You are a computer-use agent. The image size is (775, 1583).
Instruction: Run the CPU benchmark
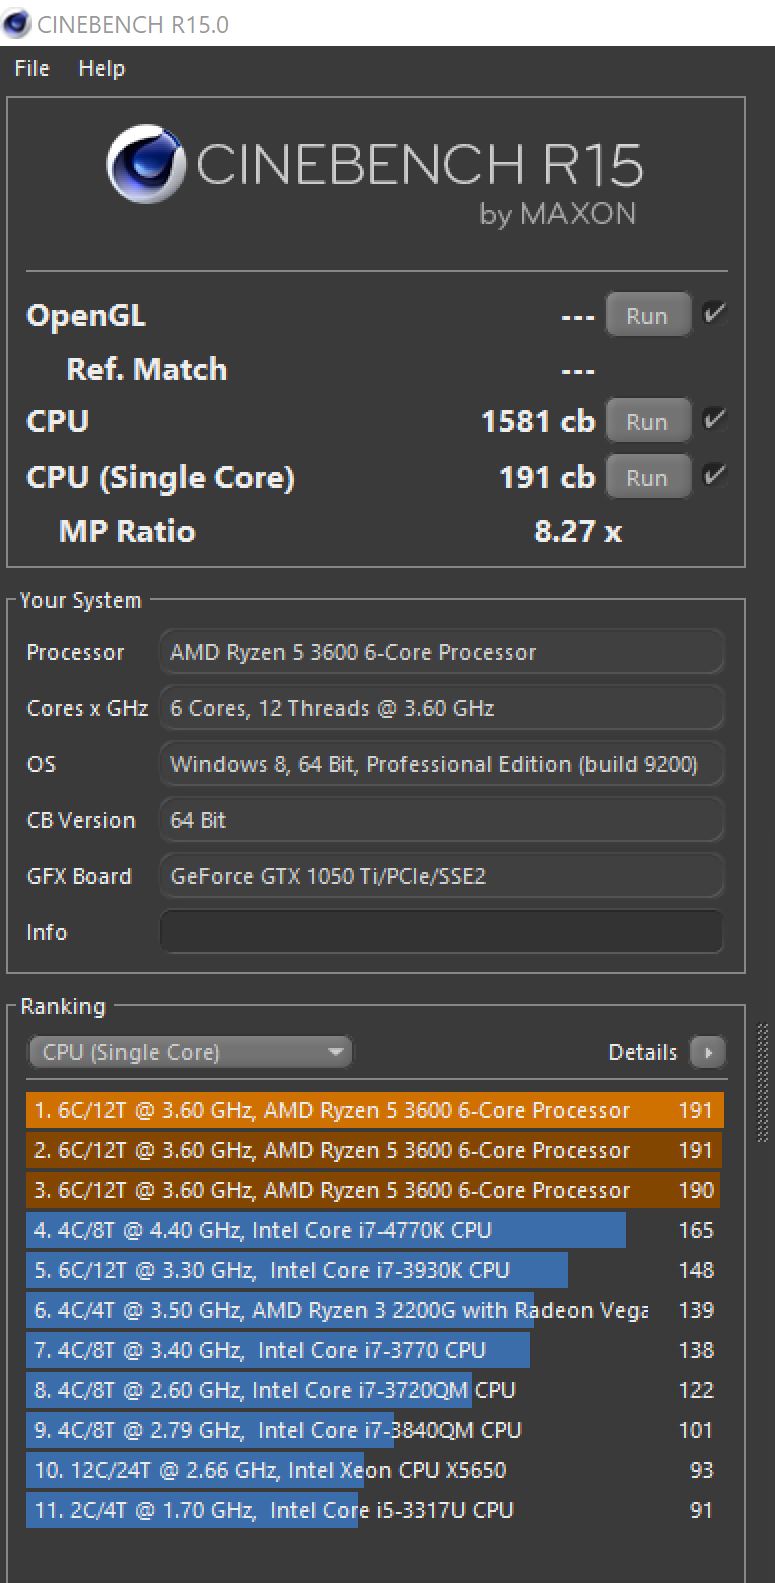(647, 422)
